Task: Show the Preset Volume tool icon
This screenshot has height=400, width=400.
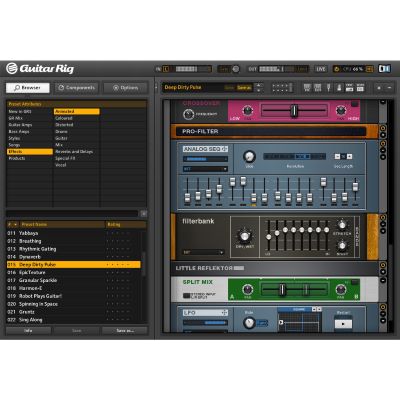Action: (349, 88)
